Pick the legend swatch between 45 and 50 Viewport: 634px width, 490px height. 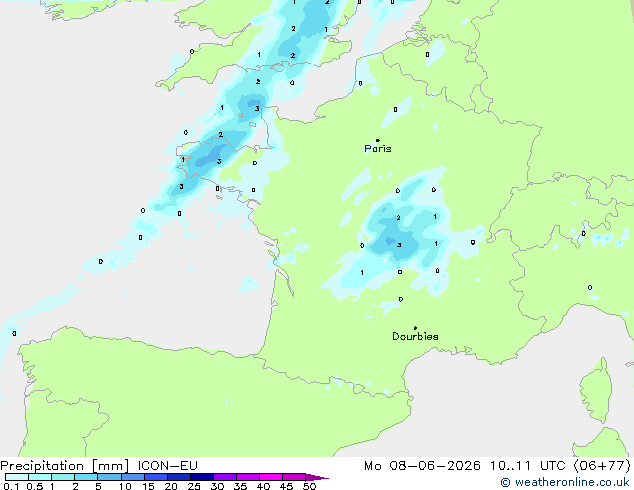pos(294,477)
